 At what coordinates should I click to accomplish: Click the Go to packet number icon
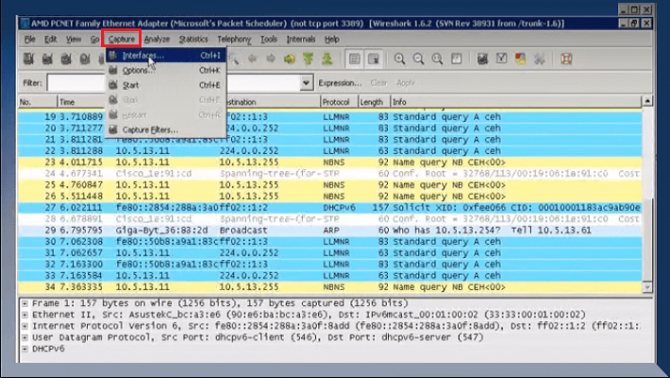tap(290, 59)
